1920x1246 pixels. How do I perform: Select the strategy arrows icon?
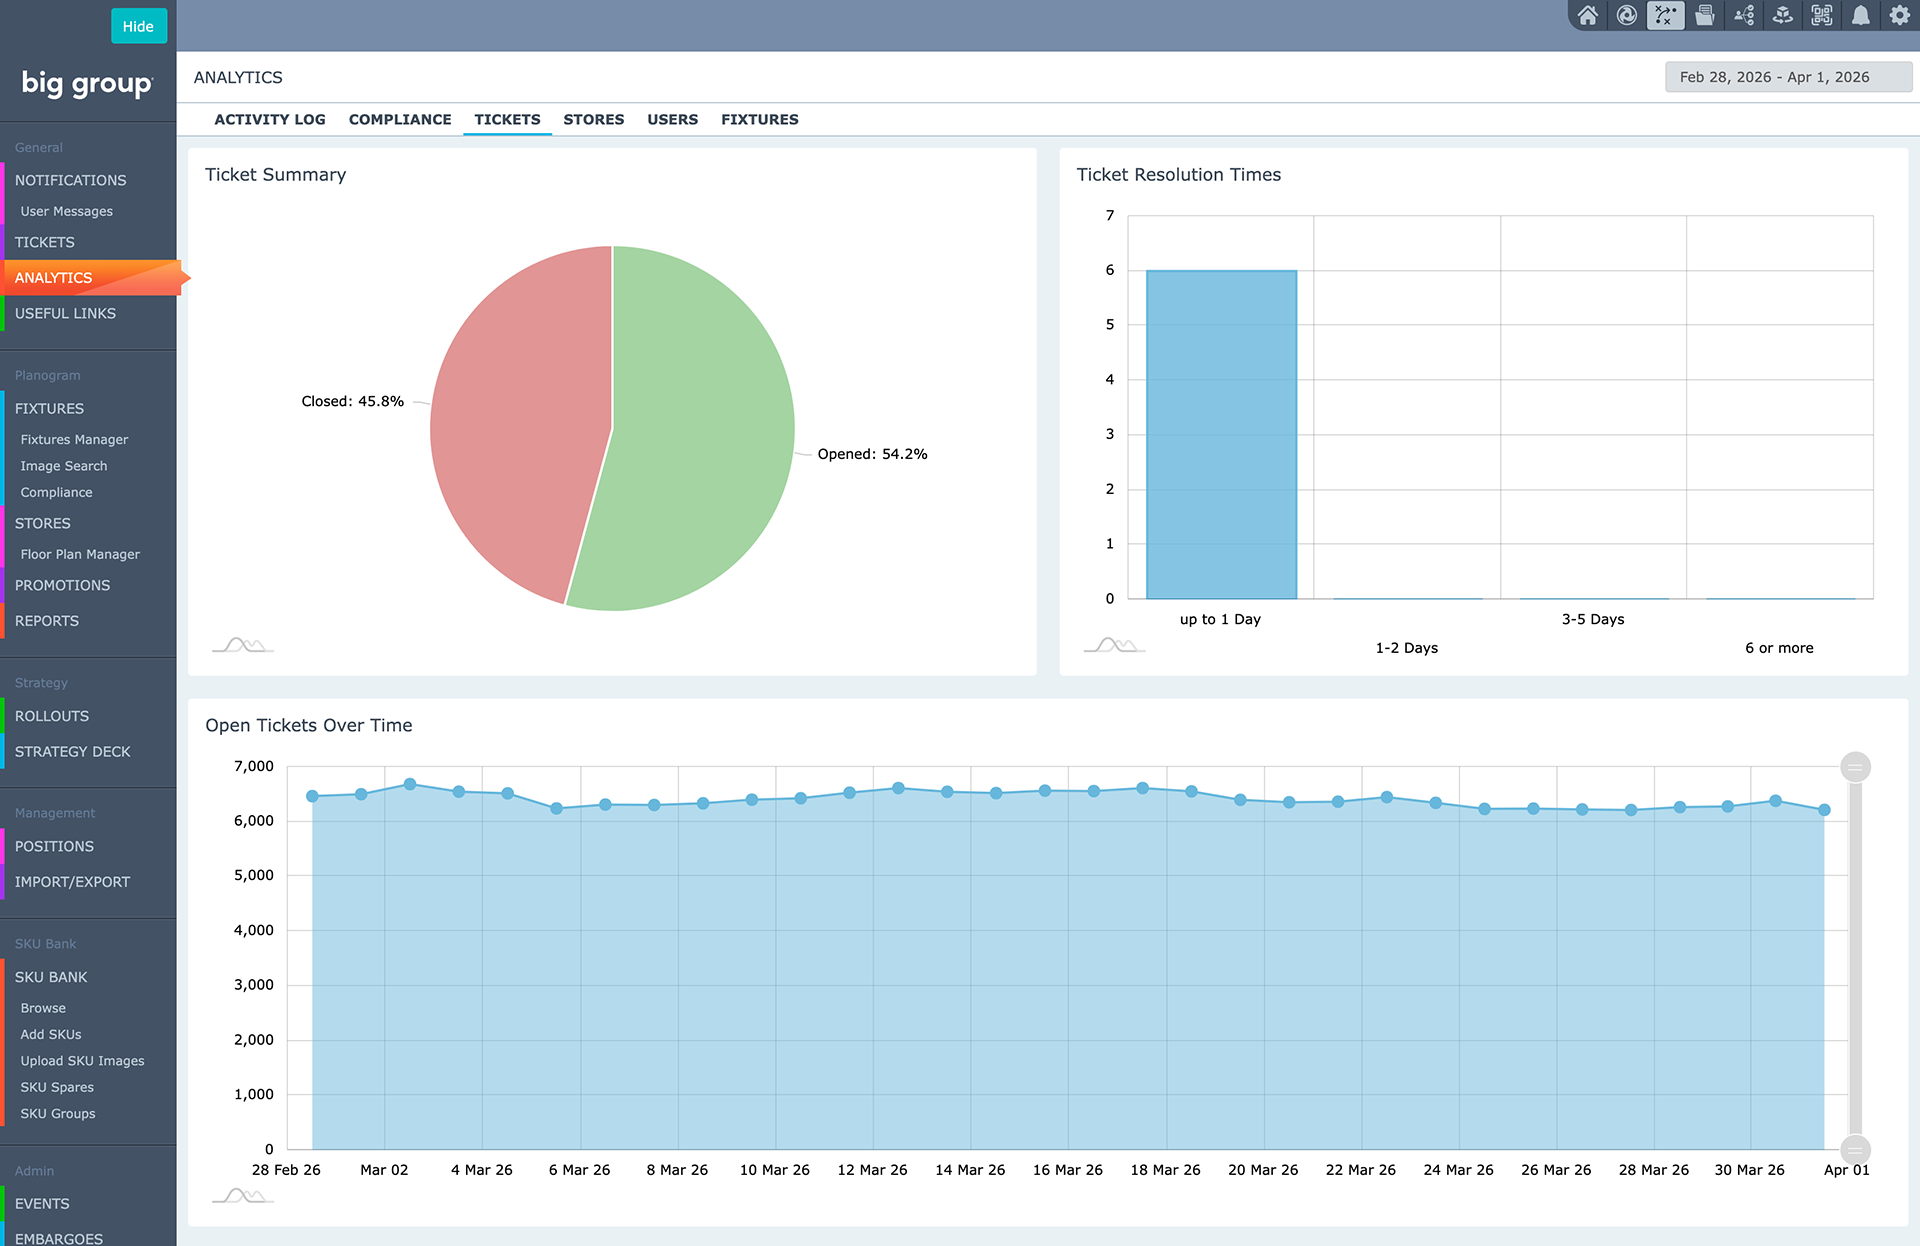click(x=1665, y=15)
